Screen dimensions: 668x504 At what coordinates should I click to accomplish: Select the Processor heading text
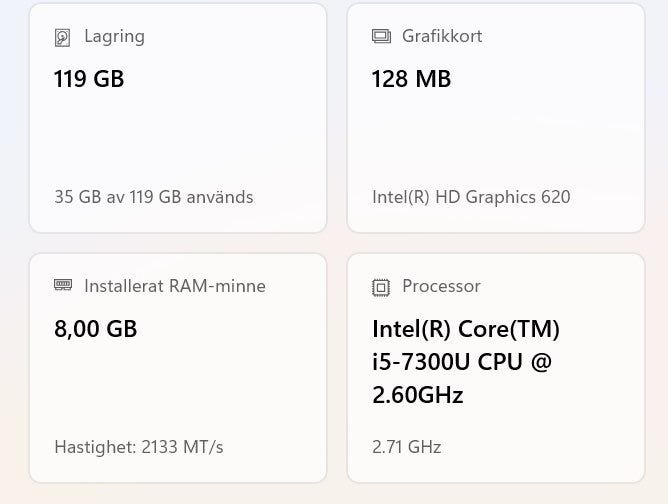pyautogui.click(x=441, y=286)
